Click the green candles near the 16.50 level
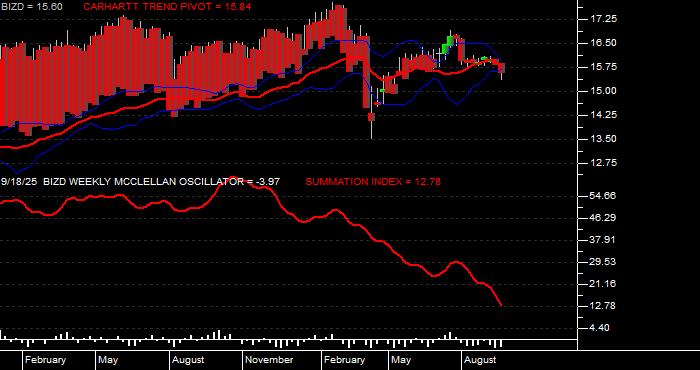 coord(447,44)
